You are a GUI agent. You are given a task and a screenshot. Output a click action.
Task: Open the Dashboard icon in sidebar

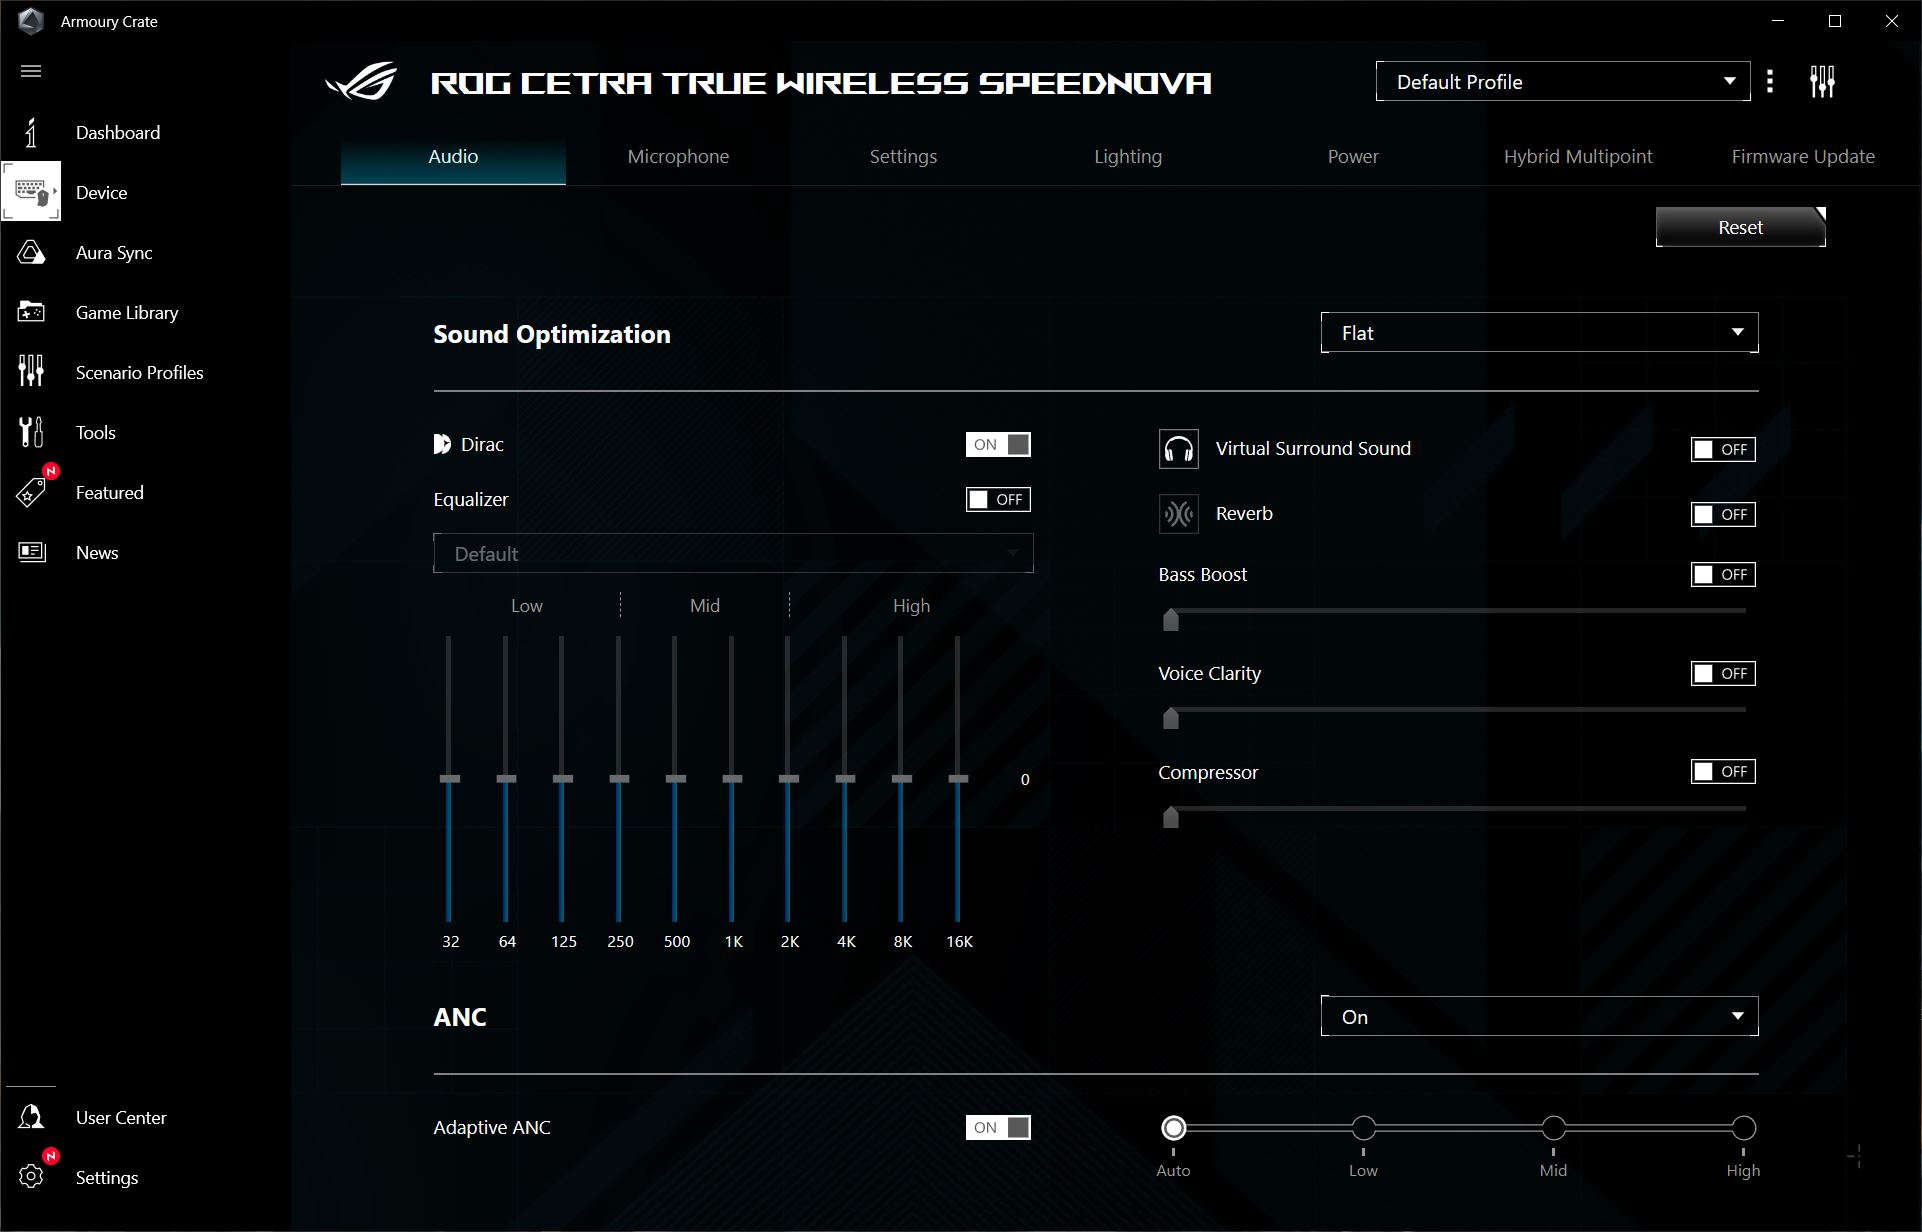[x=31, y=132]
